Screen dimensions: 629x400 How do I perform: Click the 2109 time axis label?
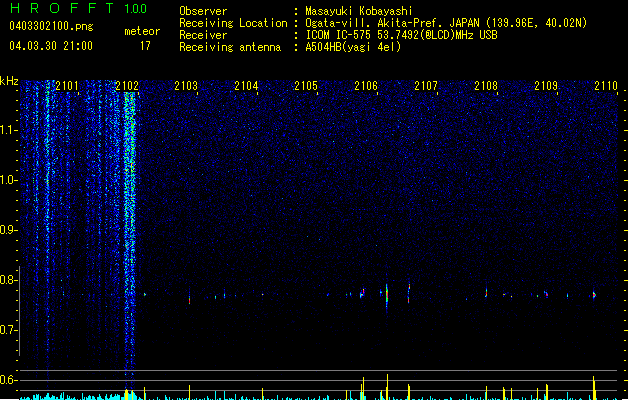(546, 86)
